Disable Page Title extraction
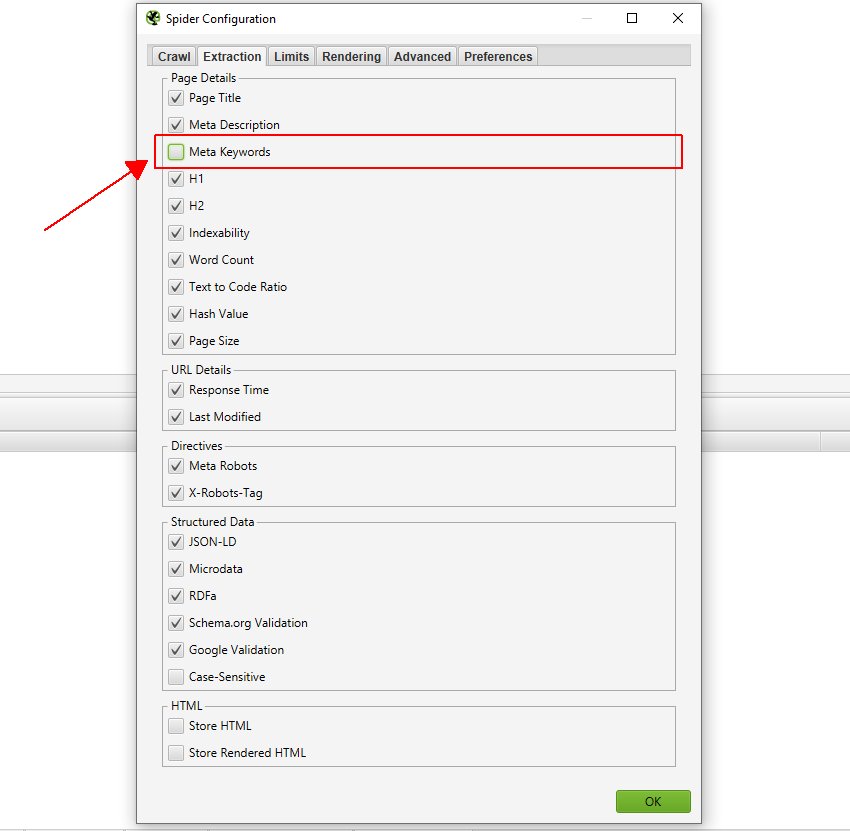 pyautogui.click(x=175, y=98)
